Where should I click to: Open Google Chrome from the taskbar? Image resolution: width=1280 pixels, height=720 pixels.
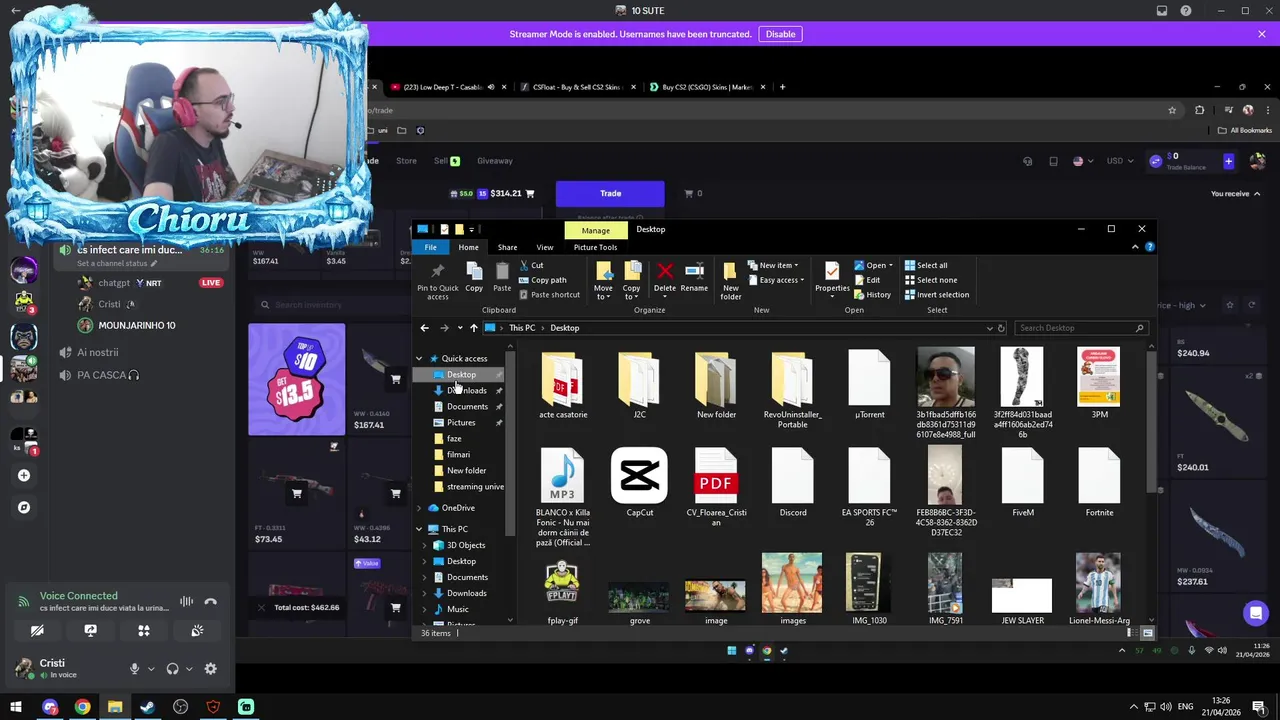[82, 707]
